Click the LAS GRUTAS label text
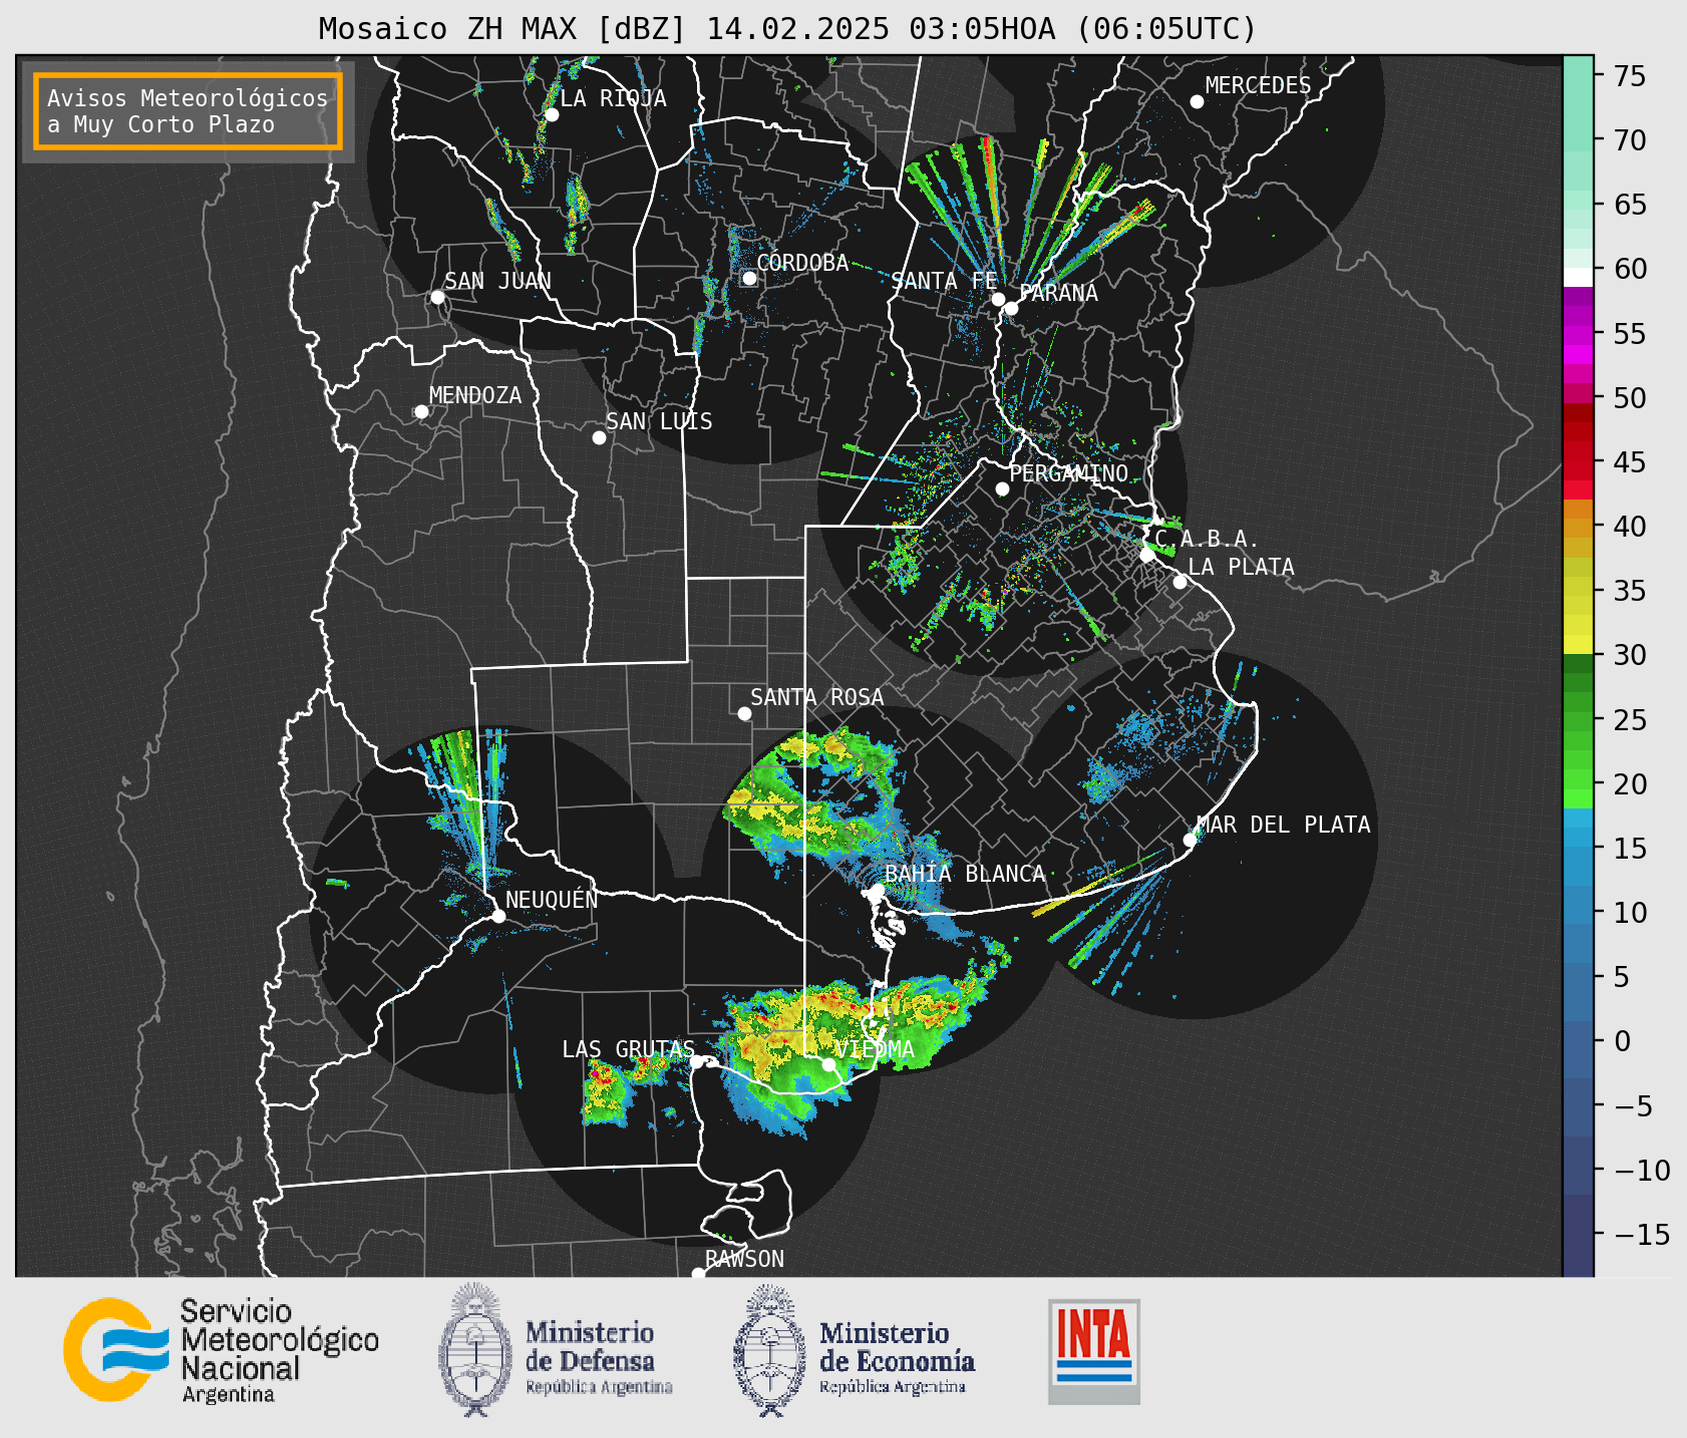 628,1049
